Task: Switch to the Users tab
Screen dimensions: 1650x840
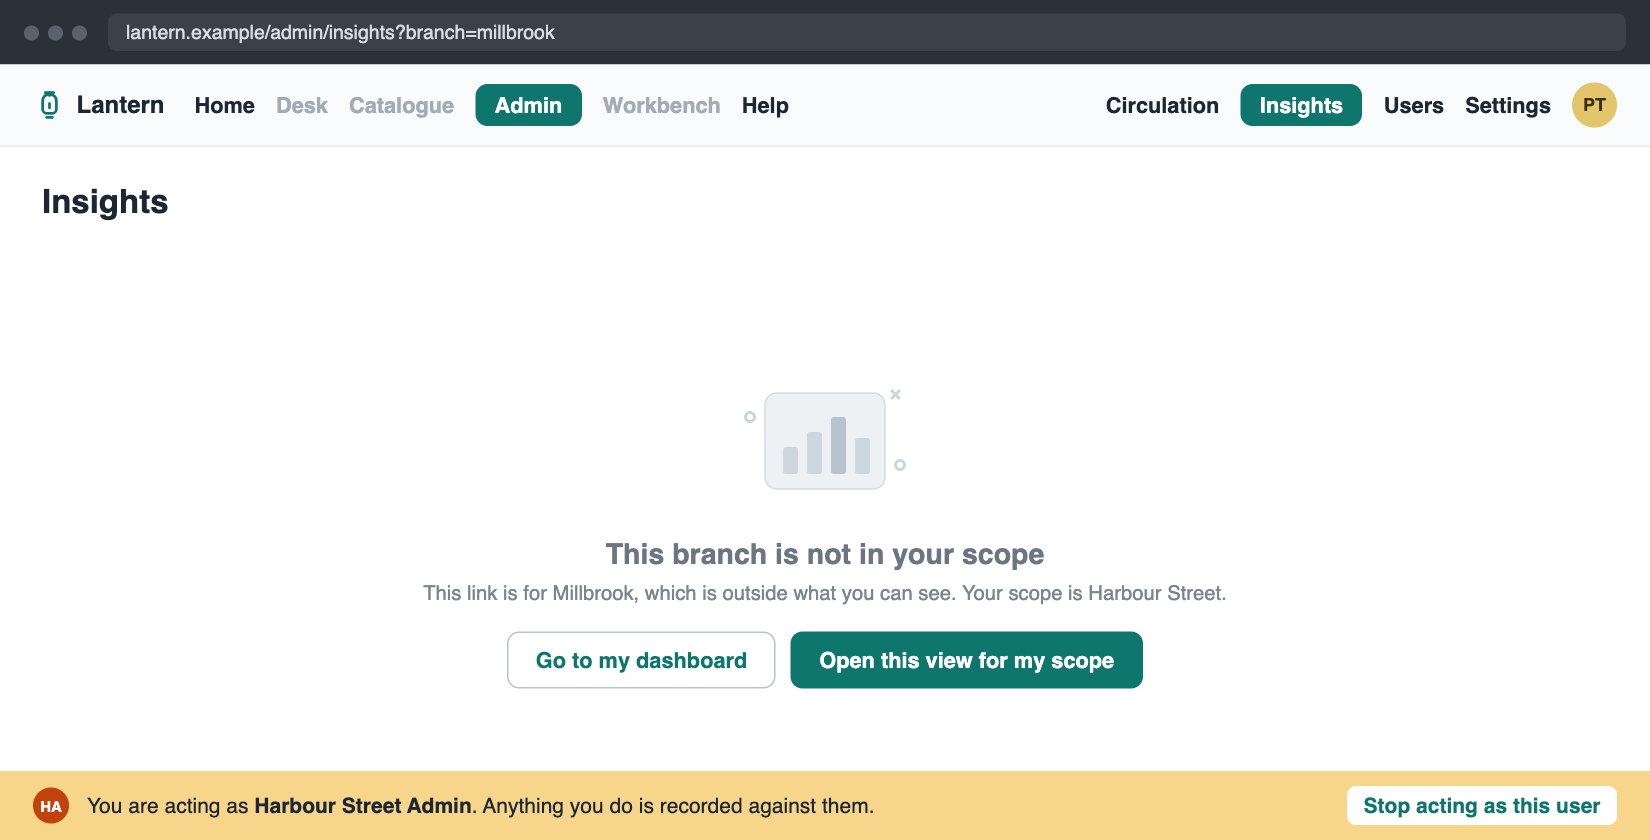Action: 1413,105
